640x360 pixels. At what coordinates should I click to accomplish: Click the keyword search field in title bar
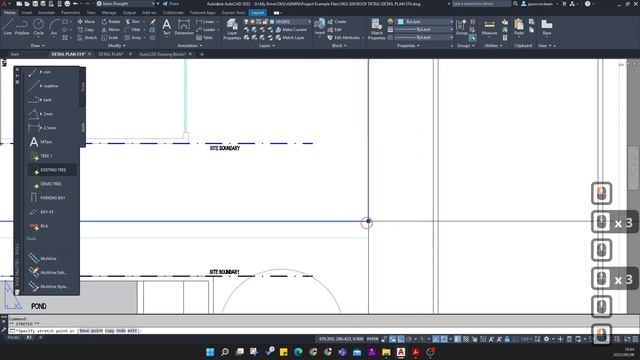point(481,4)
